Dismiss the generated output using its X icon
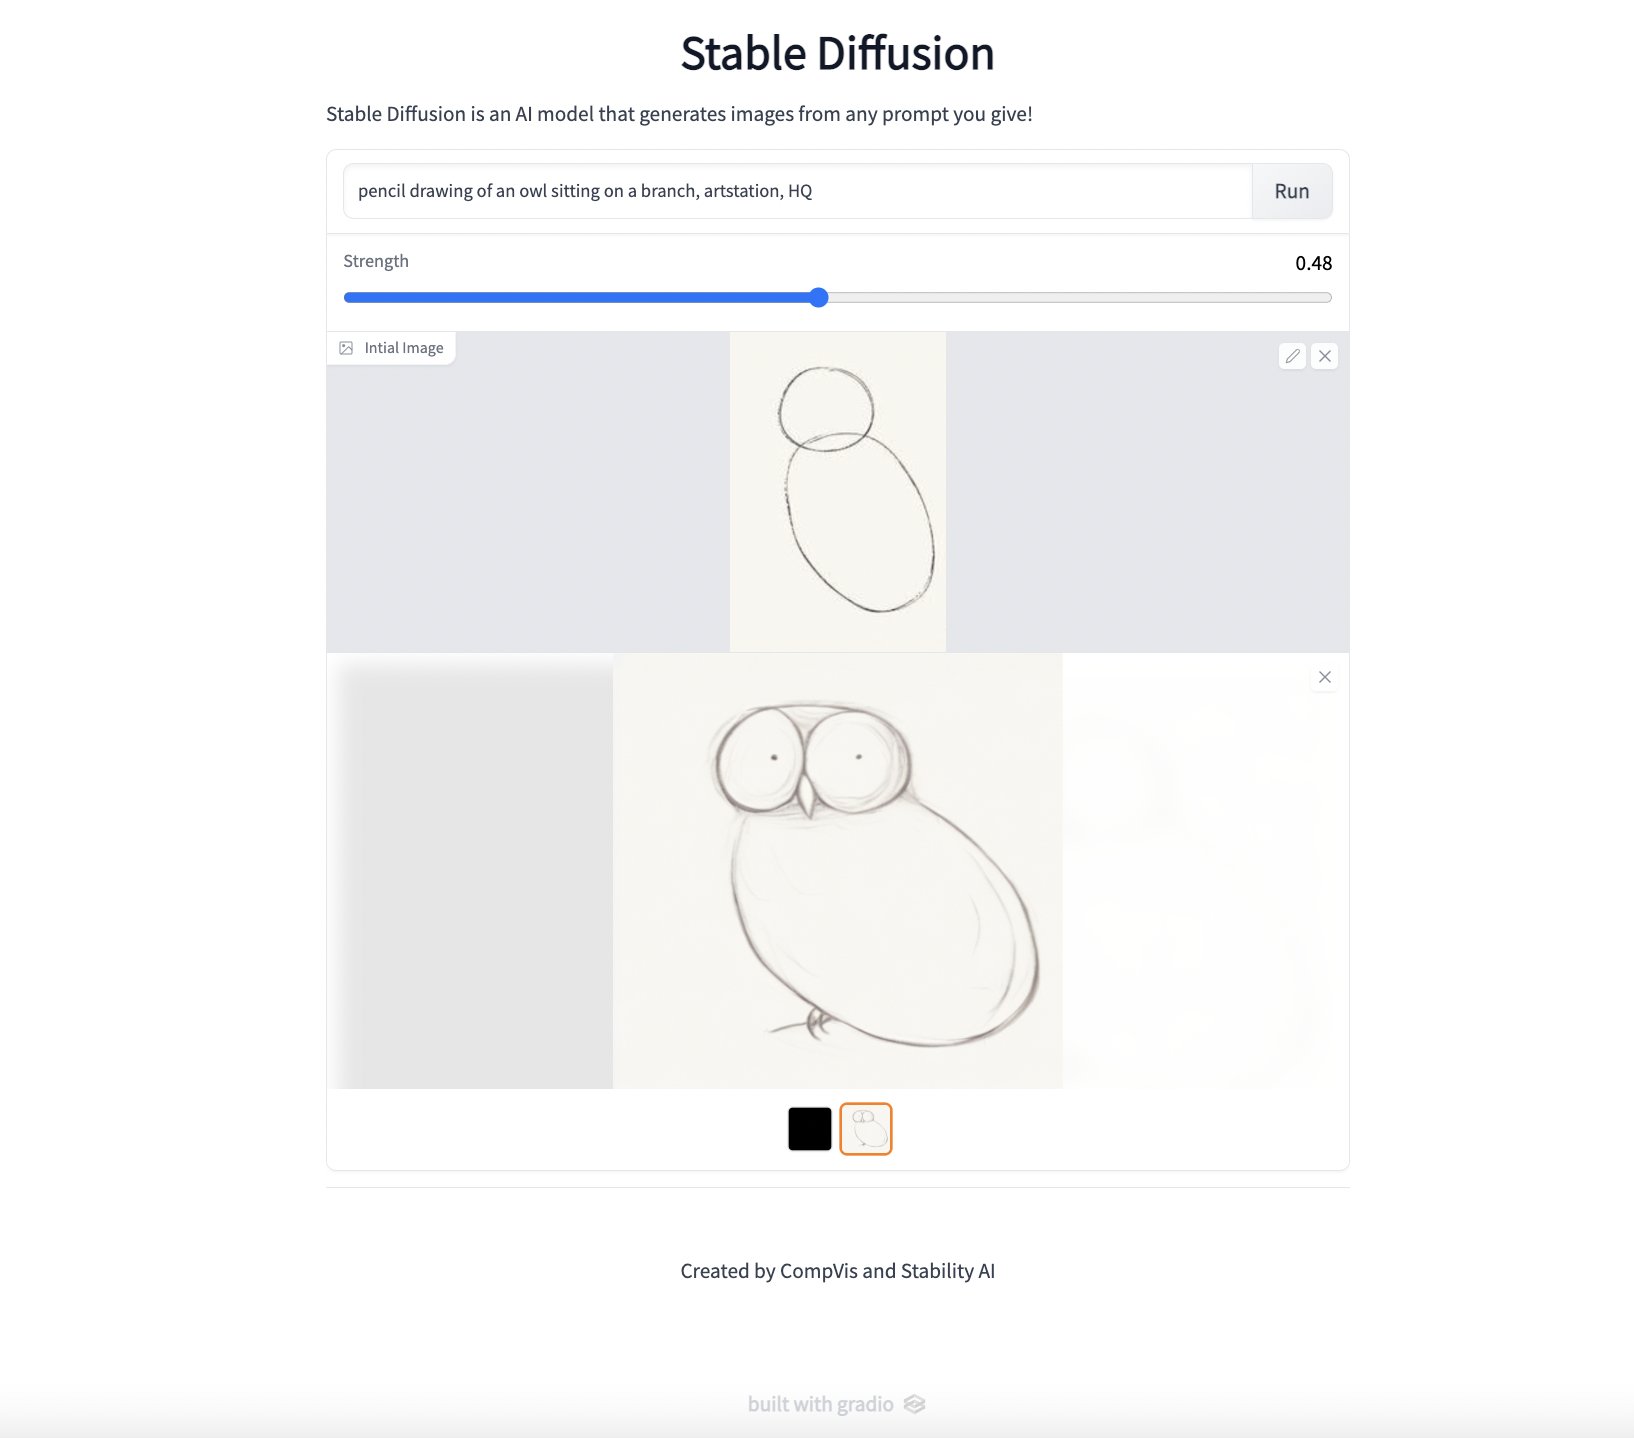The width and height of the screenshot is (1634, 1438). tap(1324, 677)
